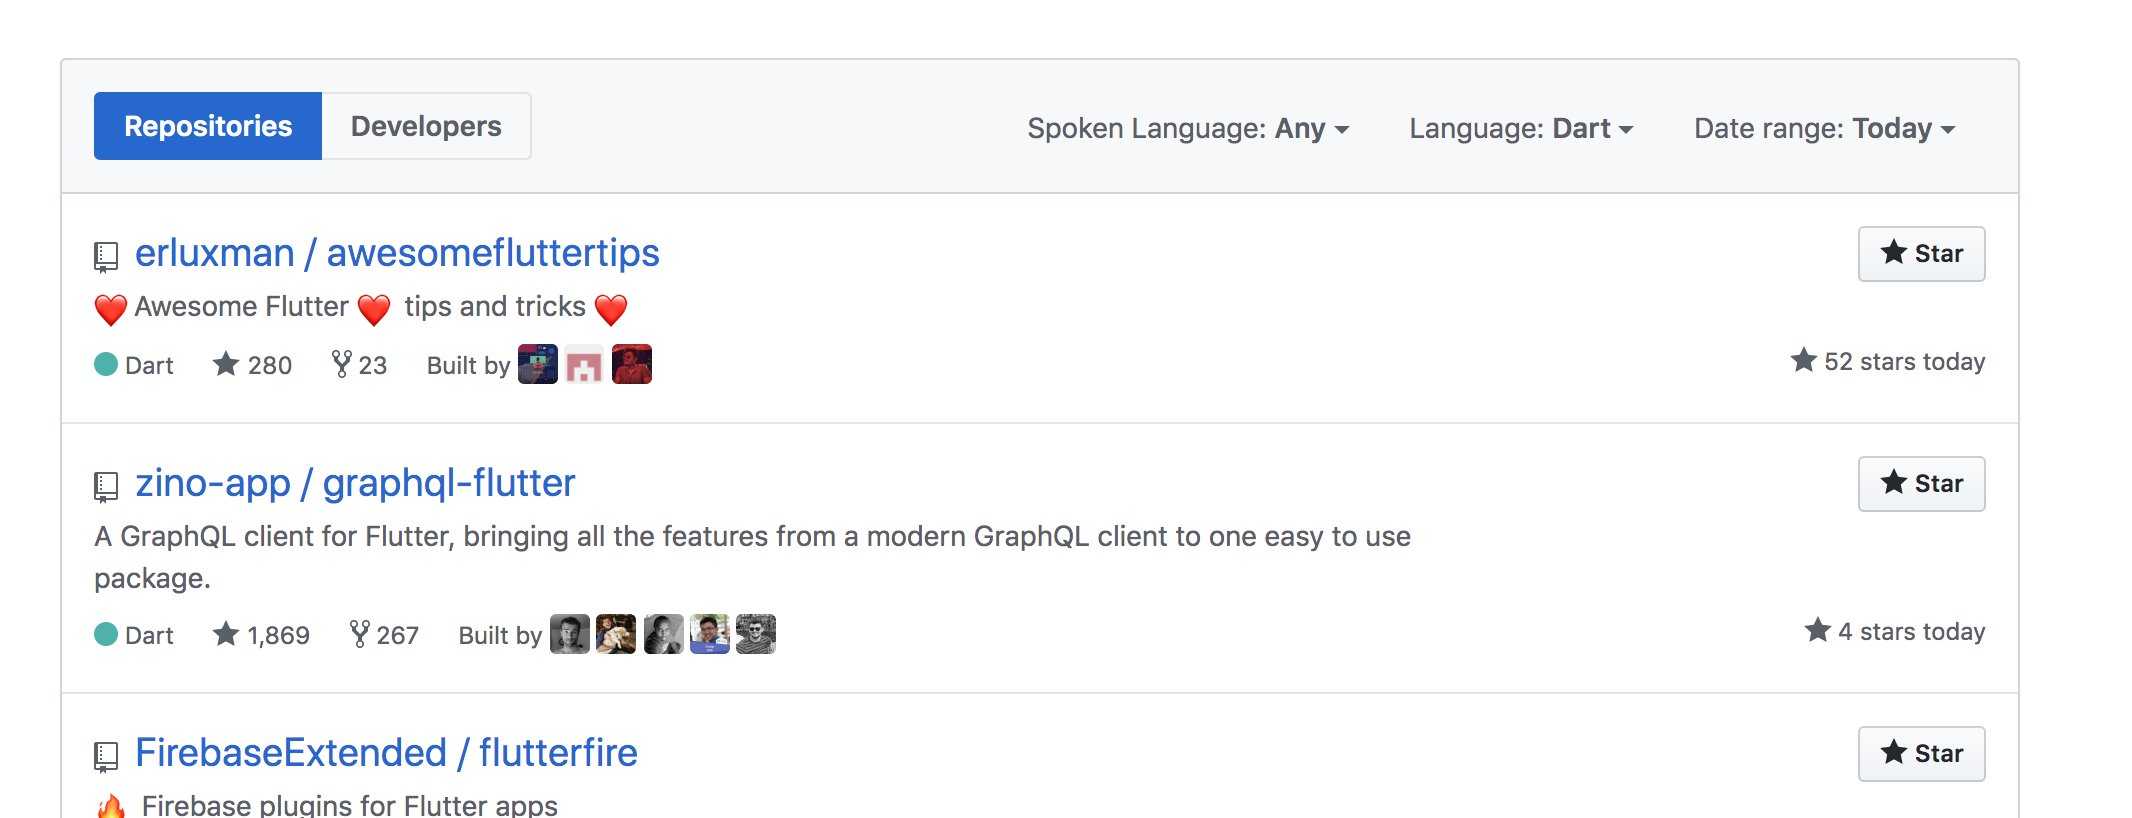The width and height of the screenshot is (2132, 818).
Task: View the 23 forks of awesomefluttertips
Action: click(x=359, y=365)
